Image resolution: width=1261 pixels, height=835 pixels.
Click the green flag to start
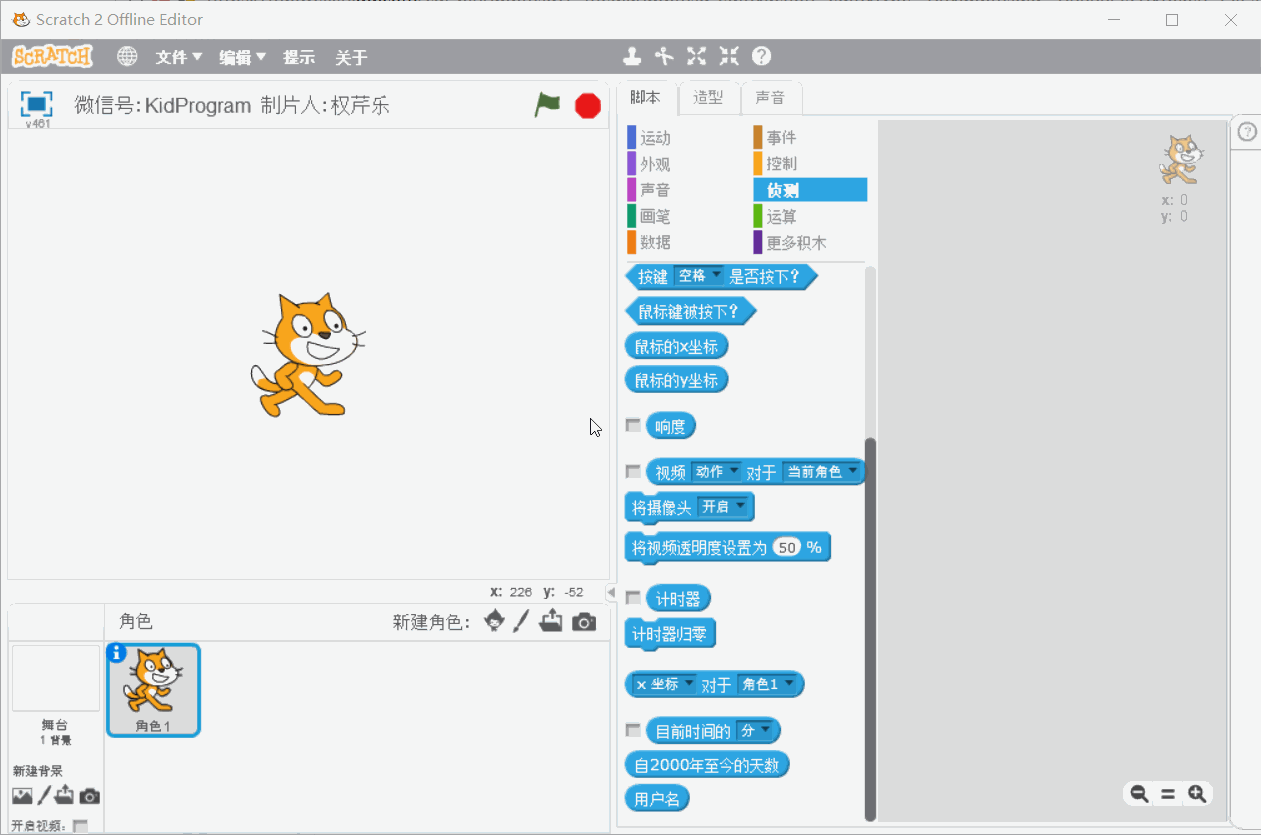coord(547,104)
